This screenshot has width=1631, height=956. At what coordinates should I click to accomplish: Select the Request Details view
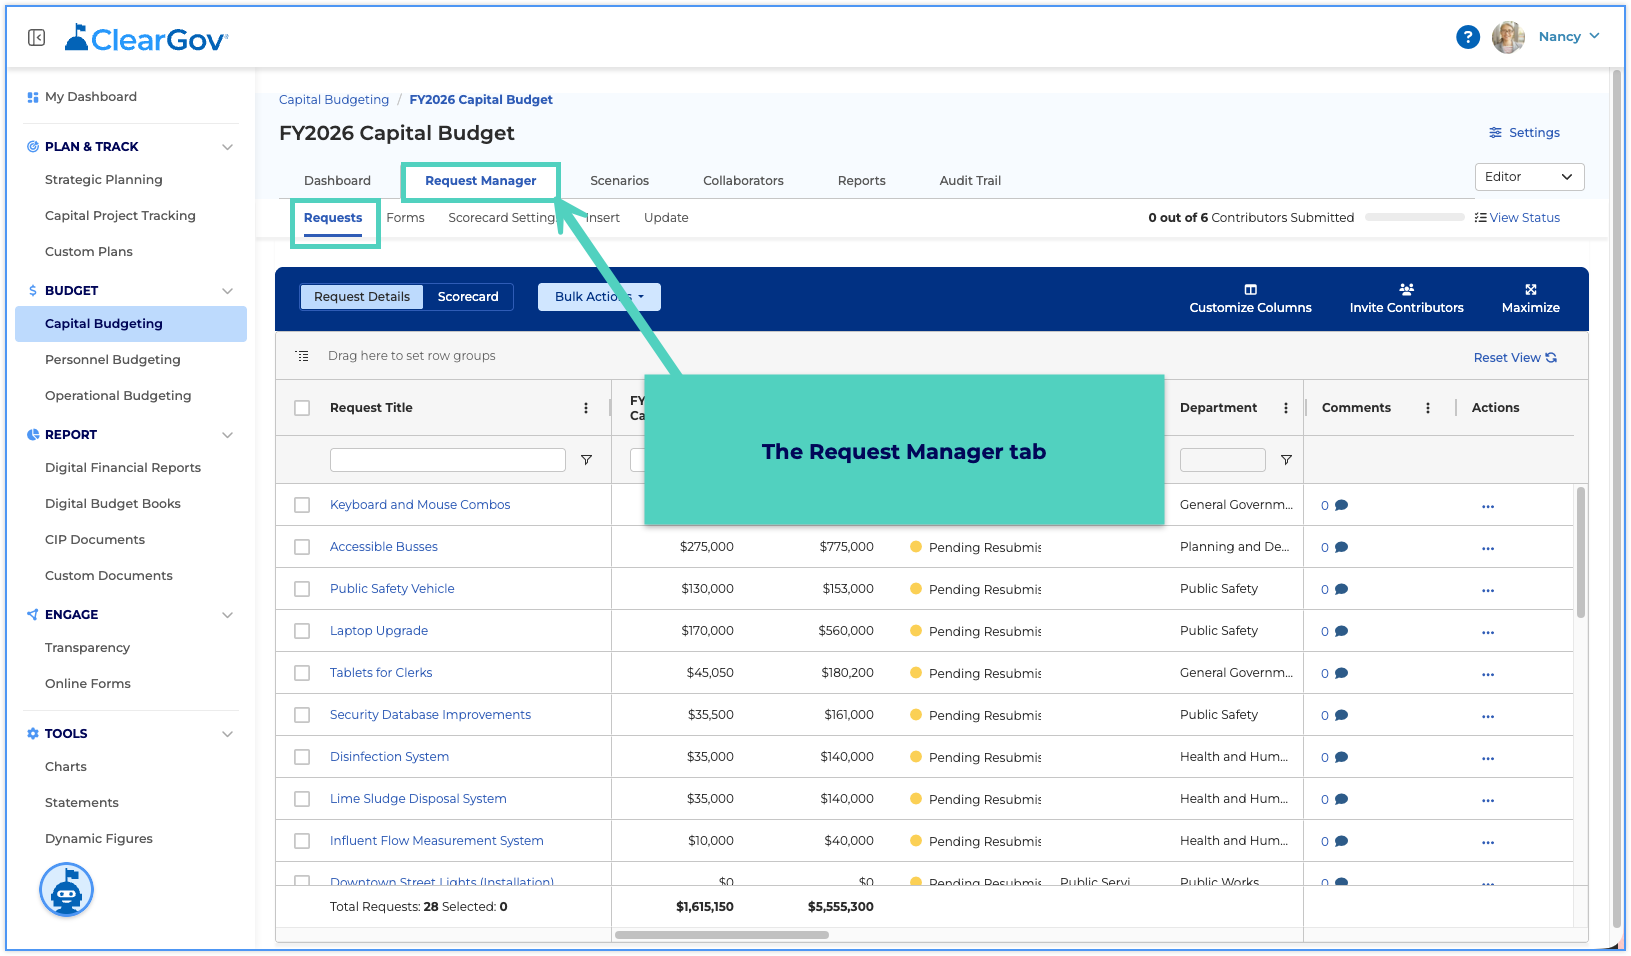tap(362, 297)
